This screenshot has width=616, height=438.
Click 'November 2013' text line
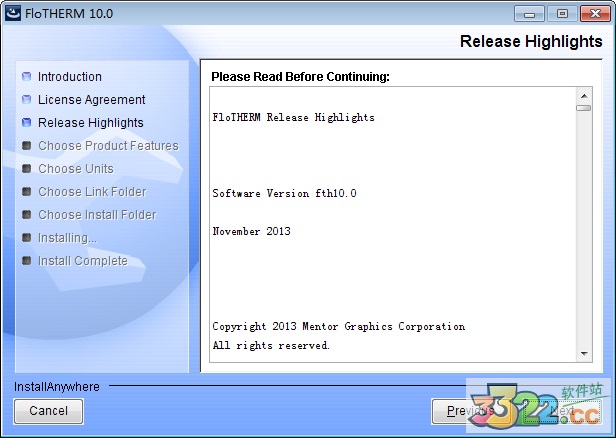click(251, 231)
